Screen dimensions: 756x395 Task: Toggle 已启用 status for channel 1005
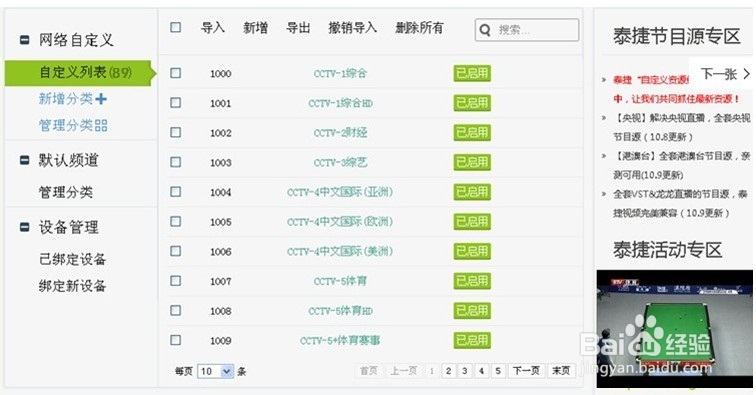click(x=472, y=221)
